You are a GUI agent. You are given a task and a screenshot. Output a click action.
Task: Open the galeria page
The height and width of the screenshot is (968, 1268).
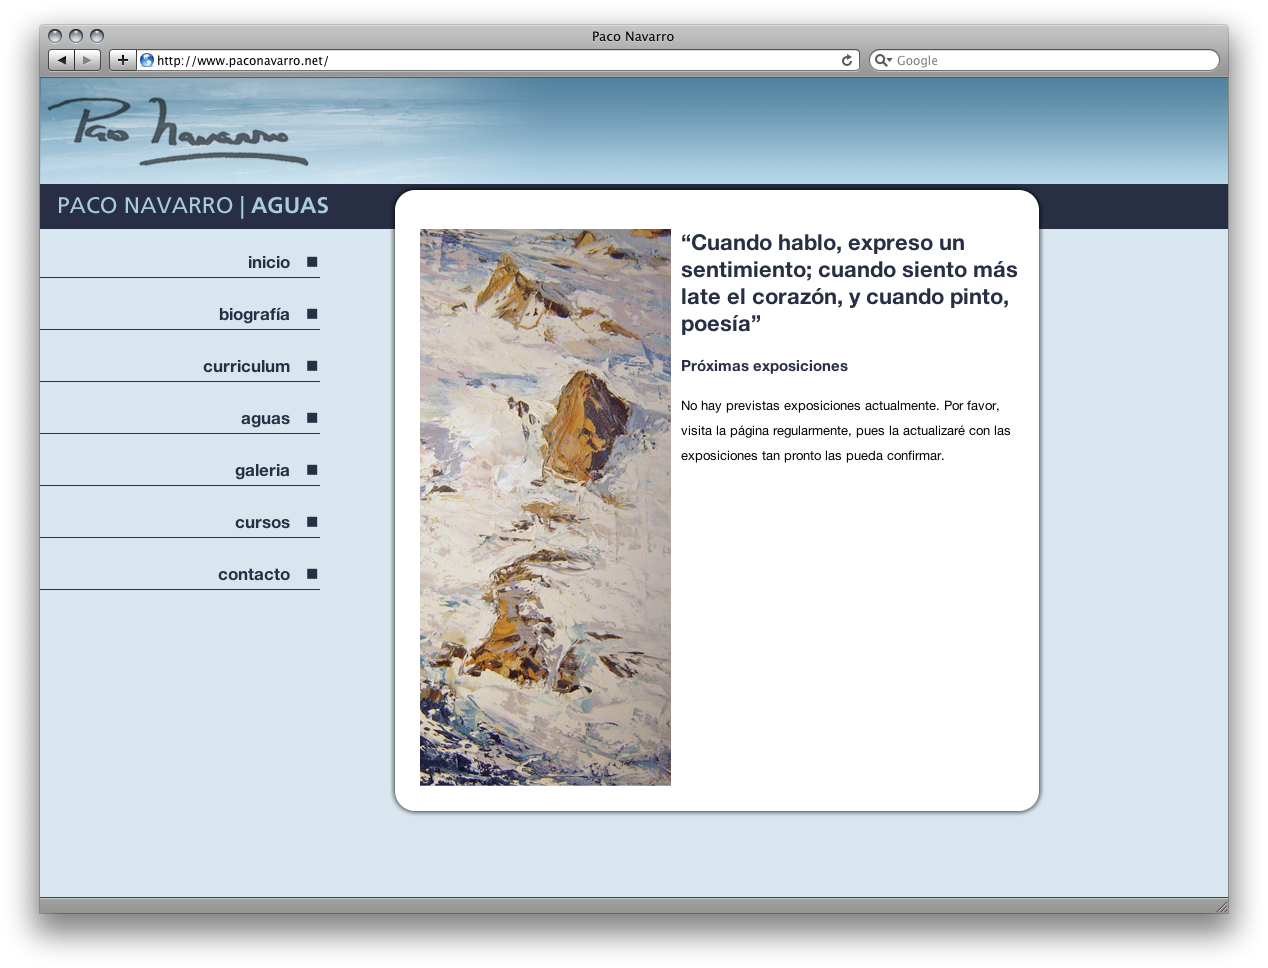pyautogui.click(x=262, y=470)
